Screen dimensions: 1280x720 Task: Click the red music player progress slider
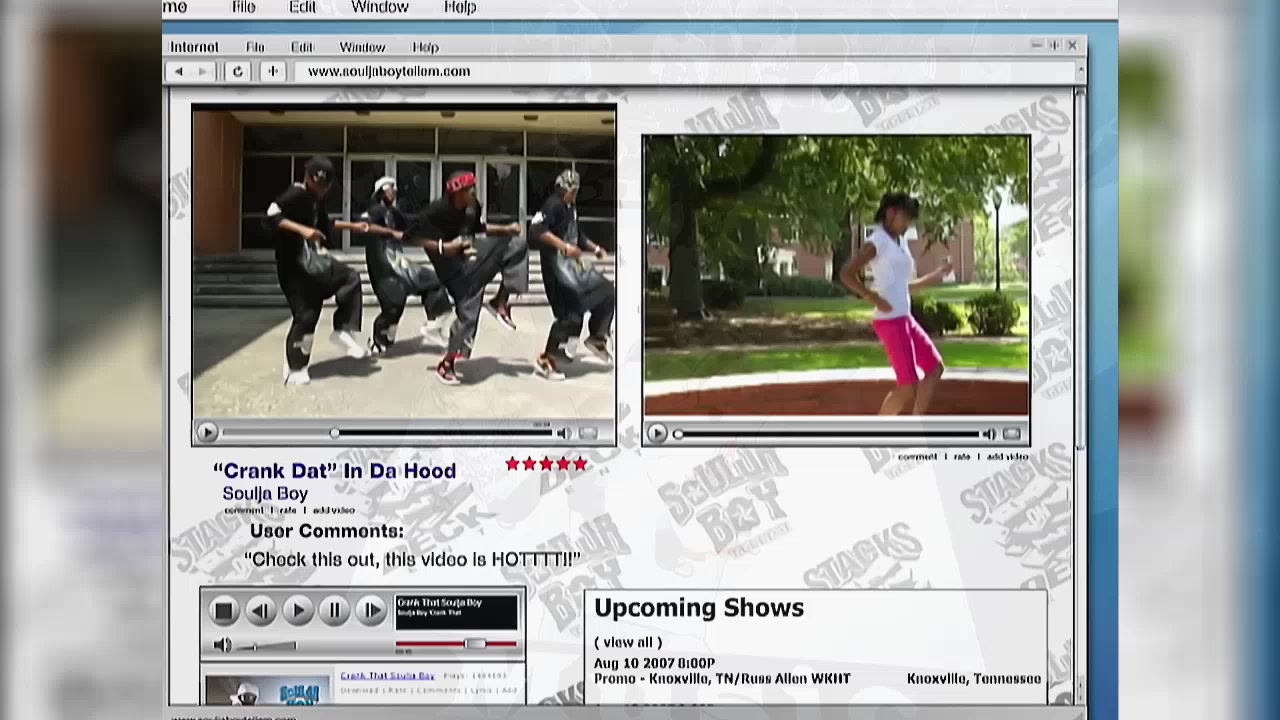coord(475,644)
